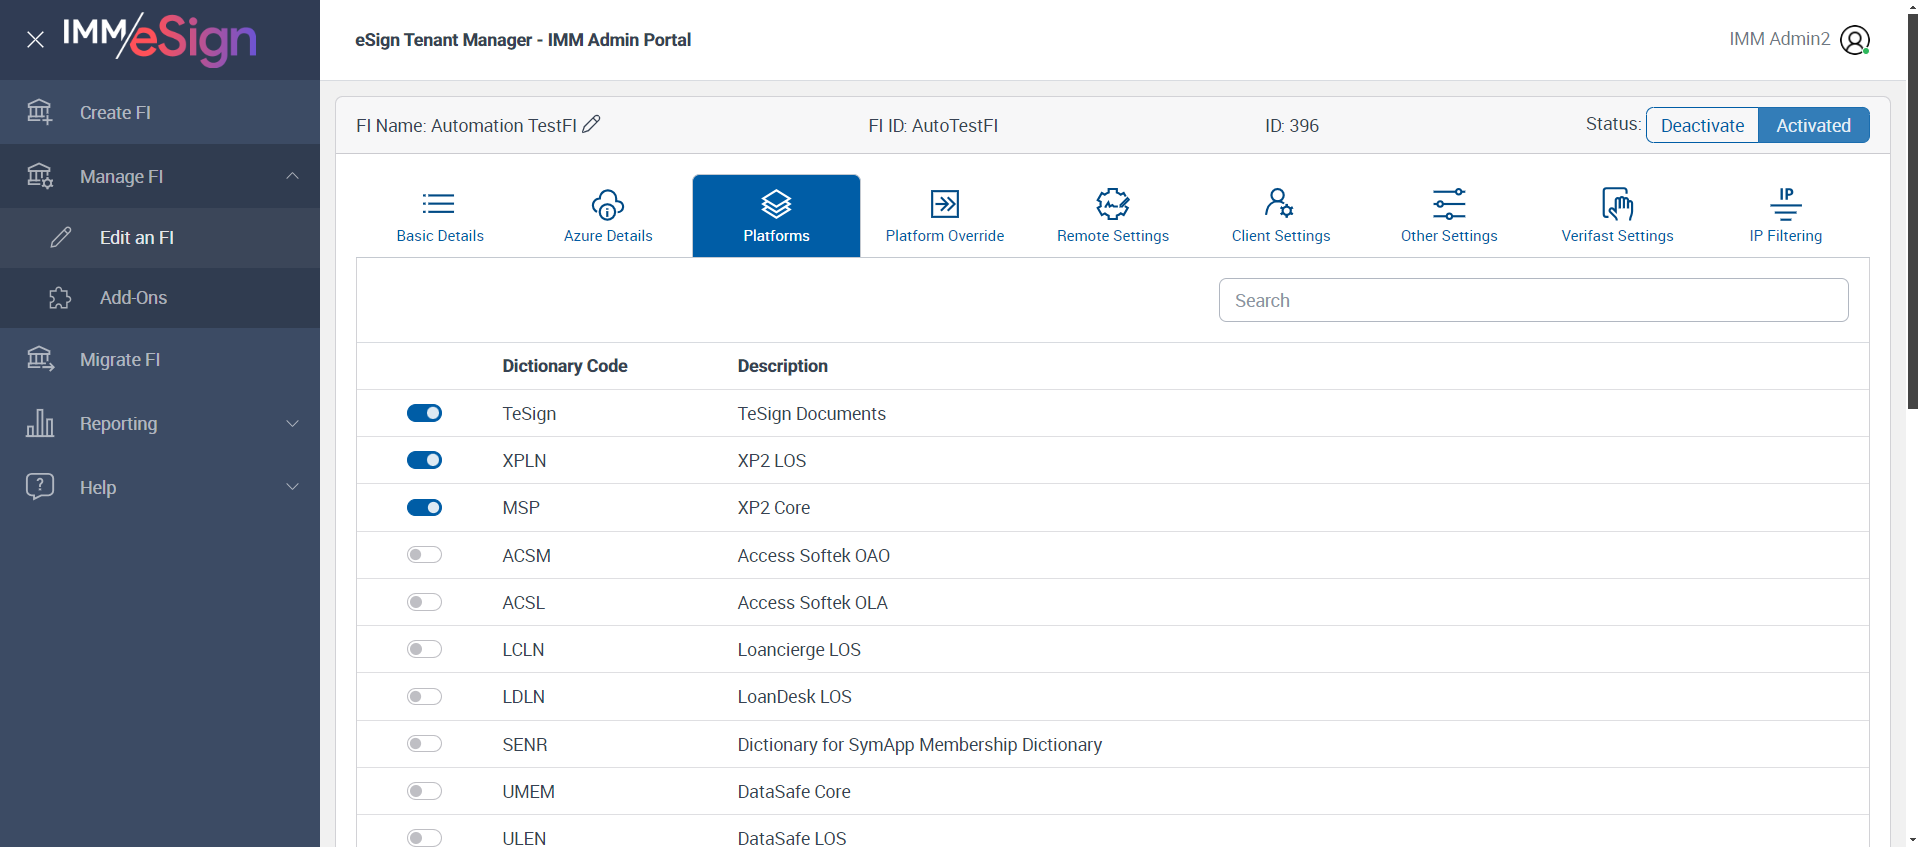Open the user profile avatar icon
This screenshot has height=847, width=1920.
point(1854,40)
